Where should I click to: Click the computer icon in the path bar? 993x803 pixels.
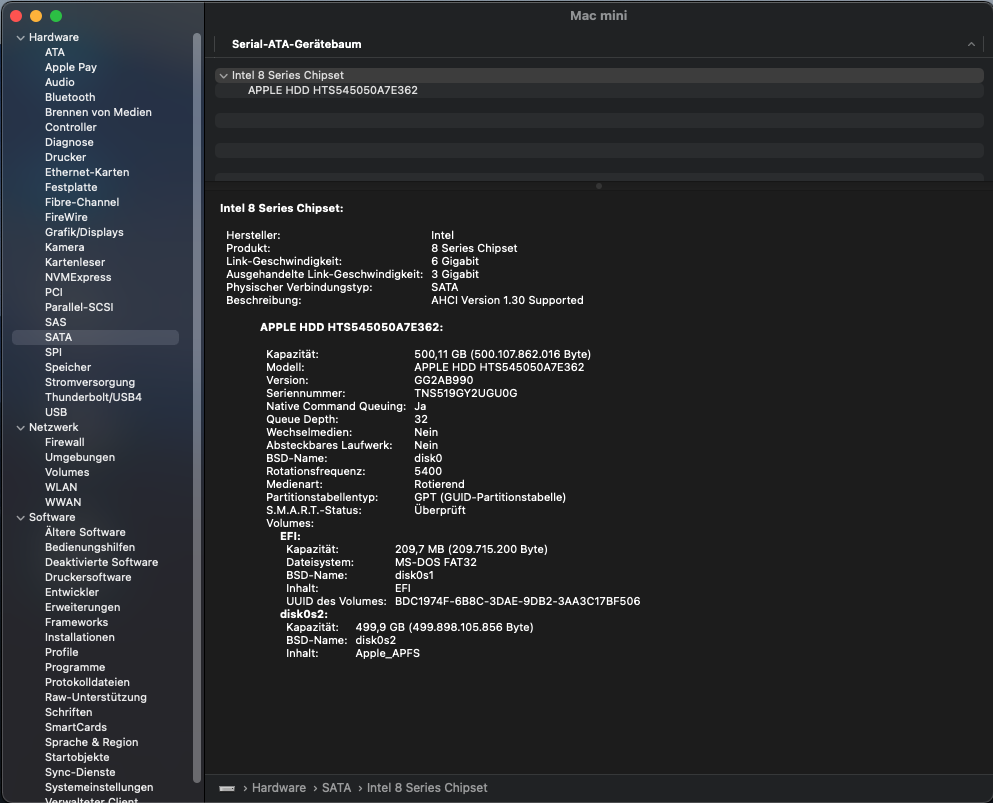click(227, 788)
